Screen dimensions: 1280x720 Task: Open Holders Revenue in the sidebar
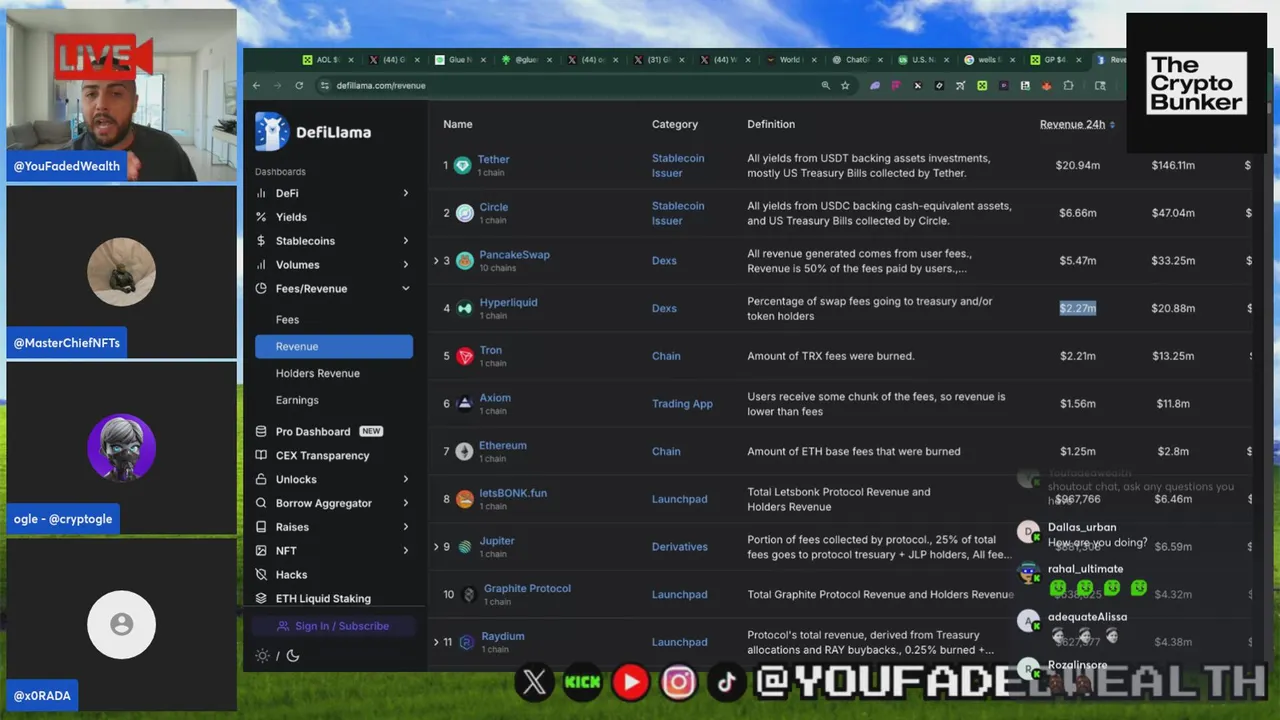point(317,373)
